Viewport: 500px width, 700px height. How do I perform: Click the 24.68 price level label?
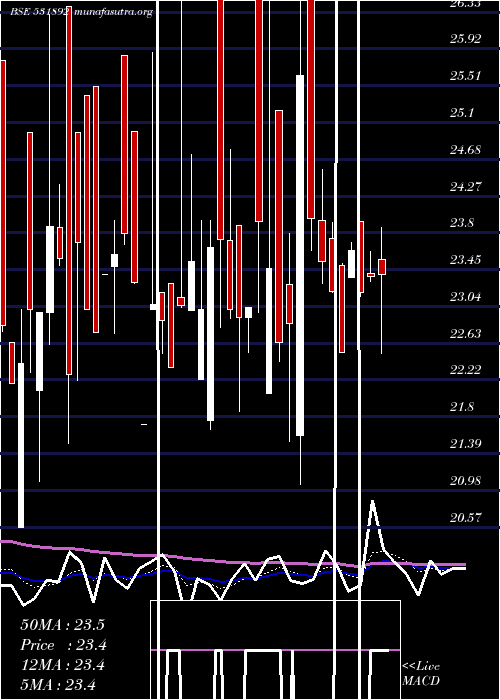point(466,150)
